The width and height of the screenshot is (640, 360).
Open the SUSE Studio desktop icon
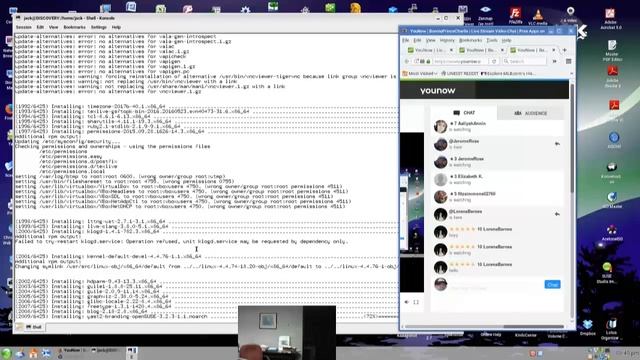click(x=607, y=273)
